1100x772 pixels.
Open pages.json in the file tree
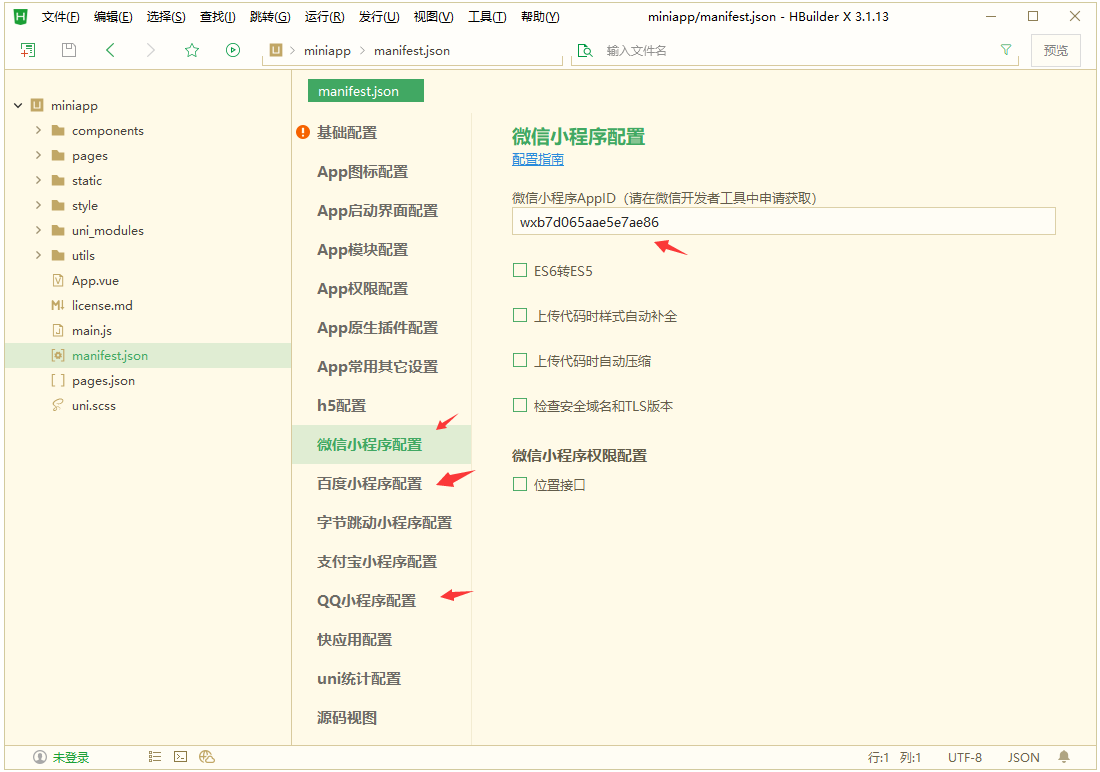point(102,380)
